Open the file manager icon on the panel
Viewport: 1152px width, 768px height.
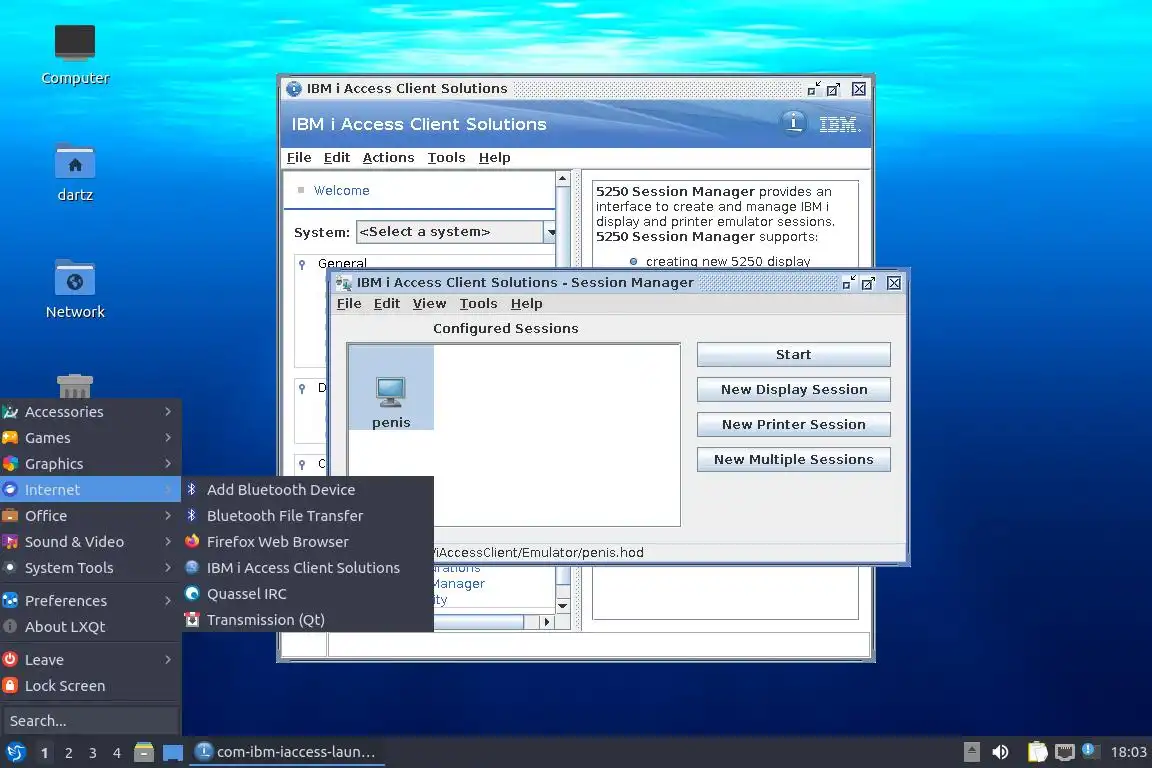pyautogui.click(x=144, y=752)
